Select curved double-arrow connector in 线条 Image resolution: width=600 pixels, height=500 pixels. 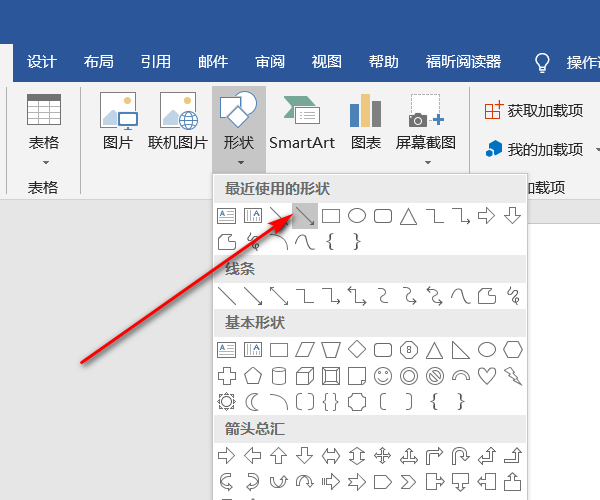pyautogui.click(x=435, y=296)
